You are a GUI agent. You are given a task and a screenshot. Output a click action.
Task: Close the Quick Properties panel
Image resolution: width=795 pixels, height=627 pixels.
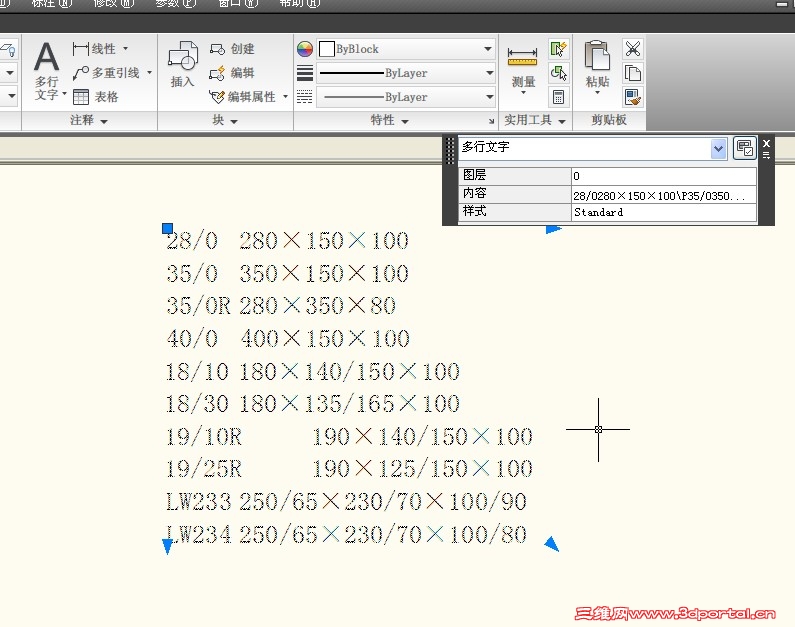(x=766, y=143)
